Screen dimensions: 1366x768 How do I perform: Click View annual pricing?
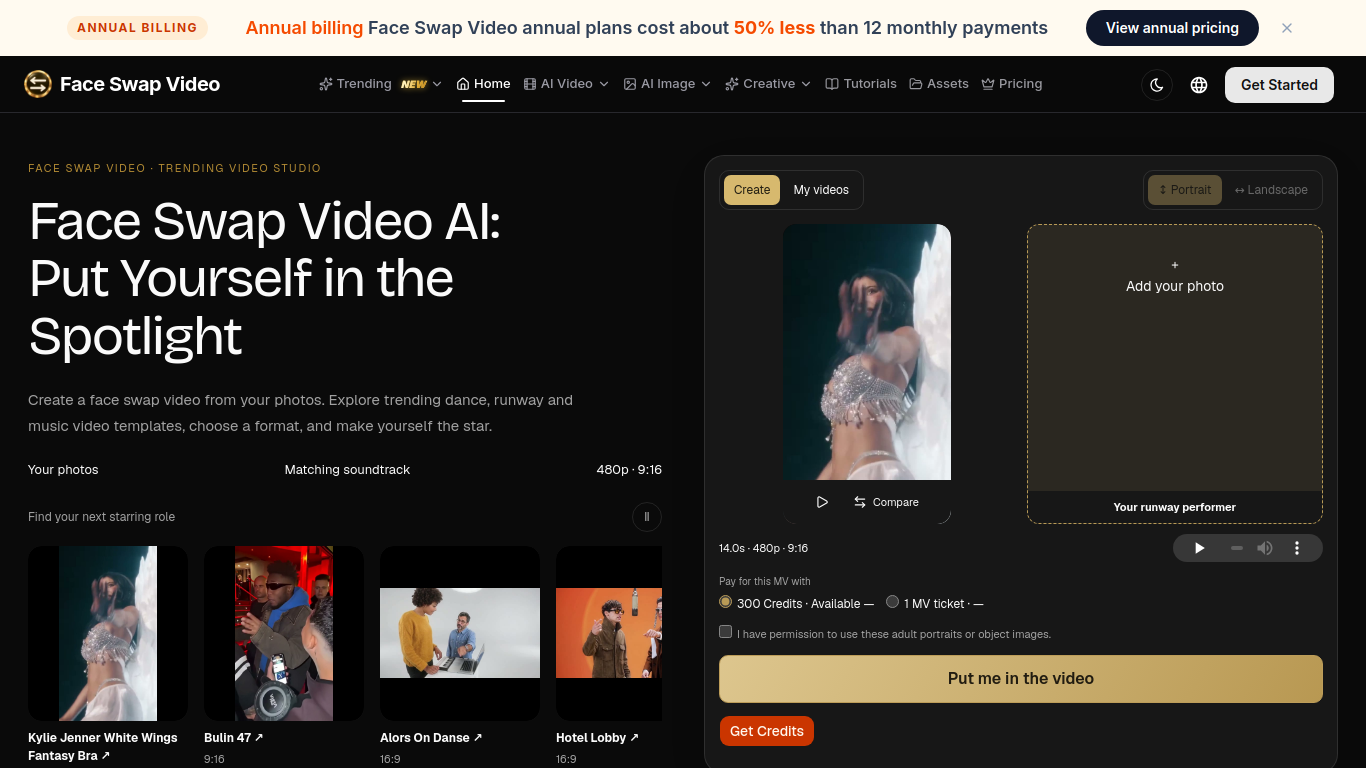tap(1172, 28)
